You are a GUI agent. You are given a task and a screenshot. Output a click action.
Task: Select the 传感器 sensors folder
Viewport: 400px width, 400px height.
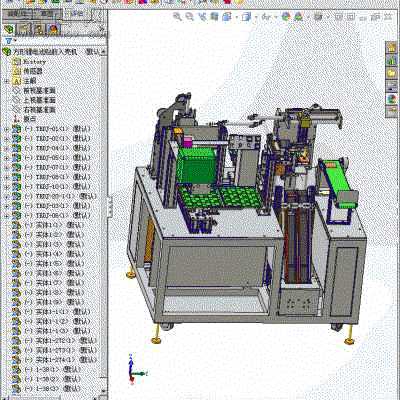(28, 71)
